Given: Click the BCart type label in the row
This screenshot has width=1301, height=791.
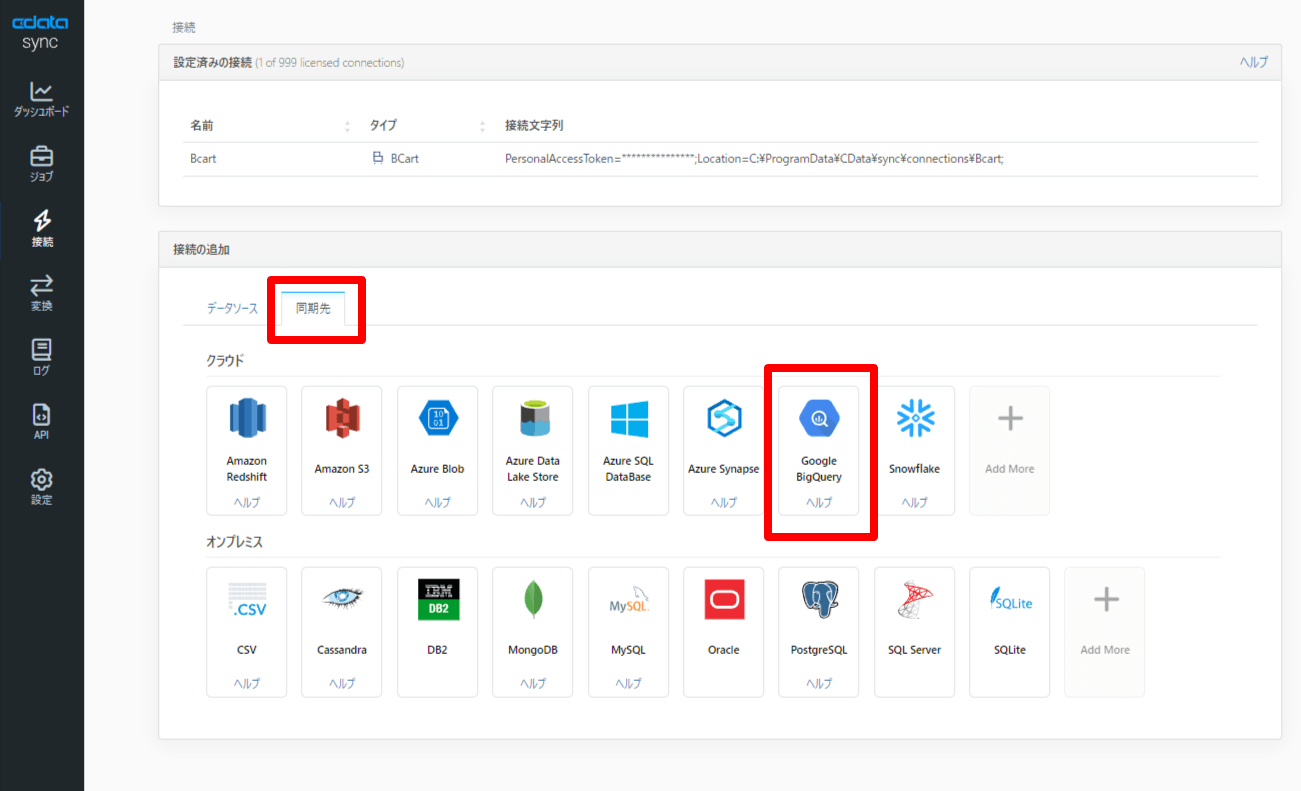Looking at the screenshot, I should 405,158.
